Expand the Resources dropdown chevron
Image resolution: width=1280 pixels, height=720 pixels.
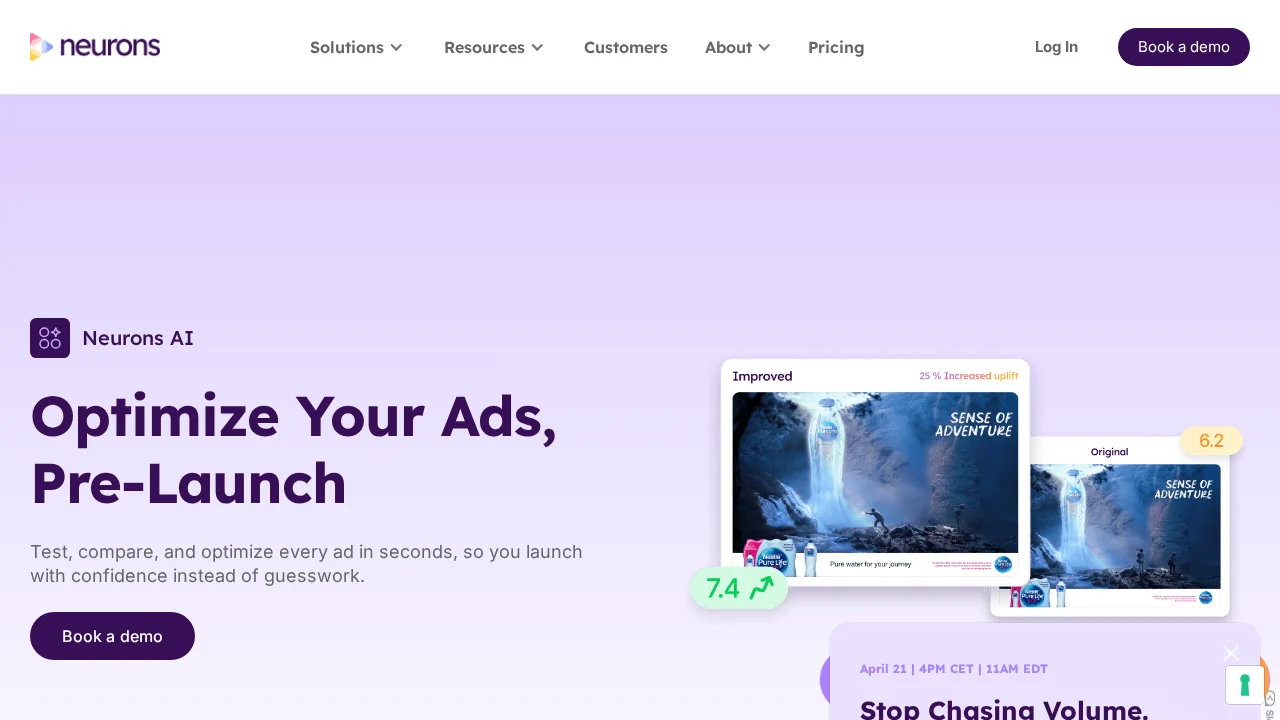[537, 47]
